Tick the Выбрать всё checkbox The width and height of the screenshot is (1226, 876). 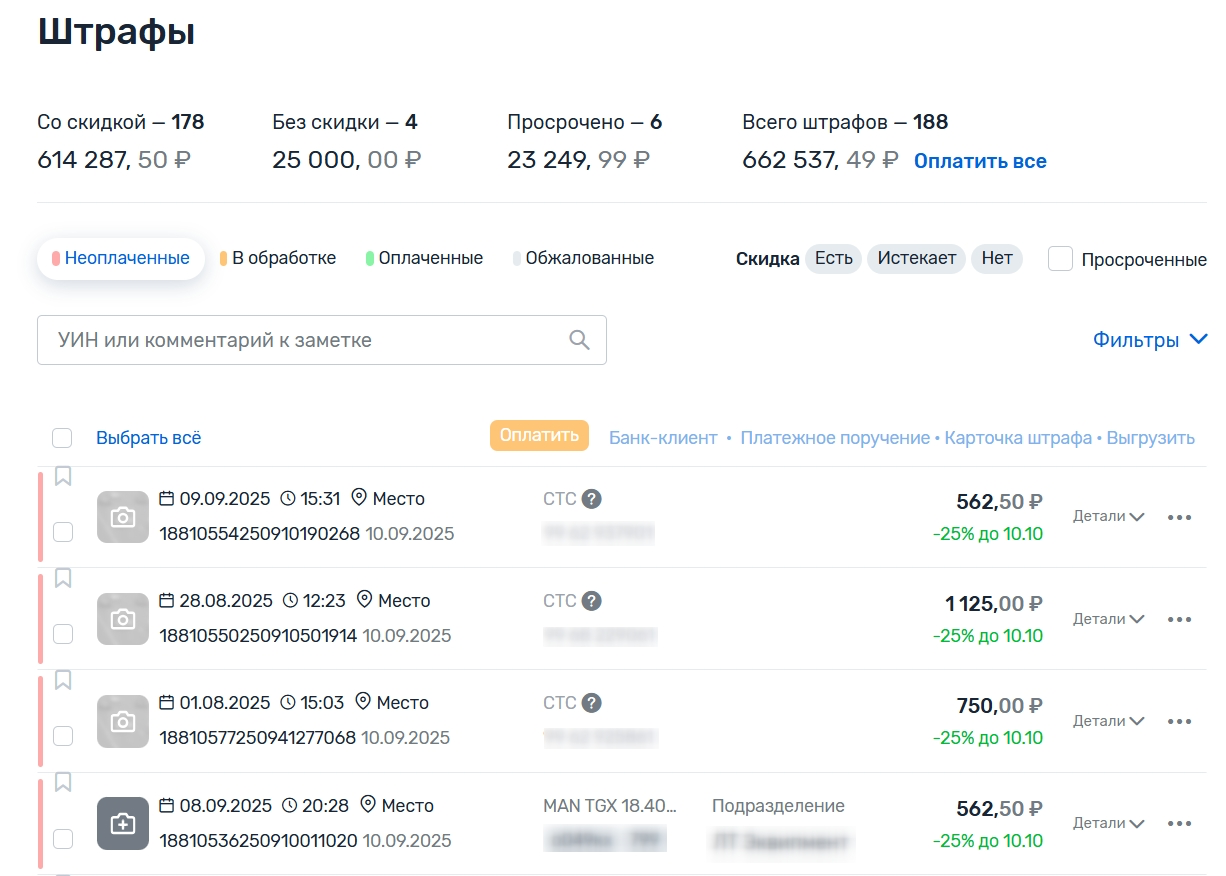pos(62,438)
